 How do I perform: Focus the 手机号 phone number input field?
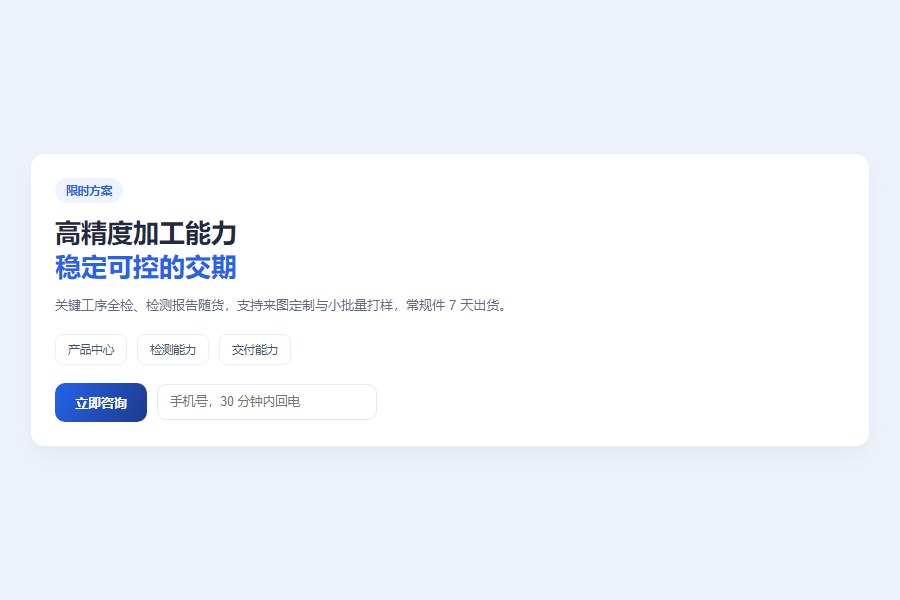(267, 402)
